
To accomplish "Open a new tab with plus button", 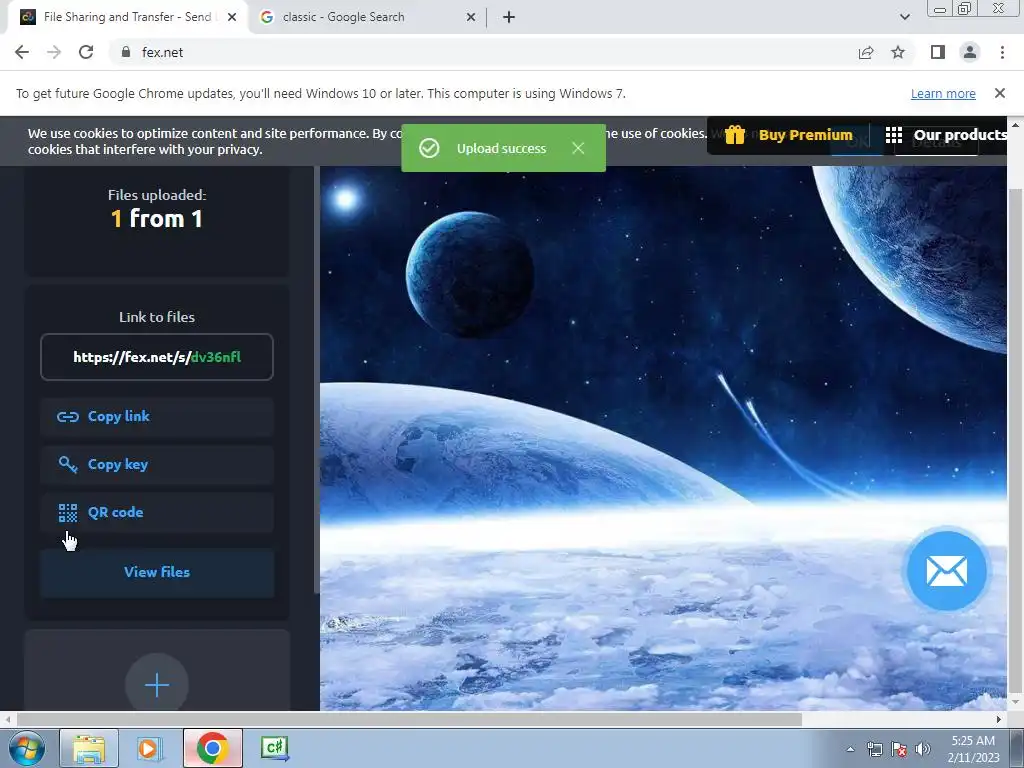I will (x=509, y=17).
